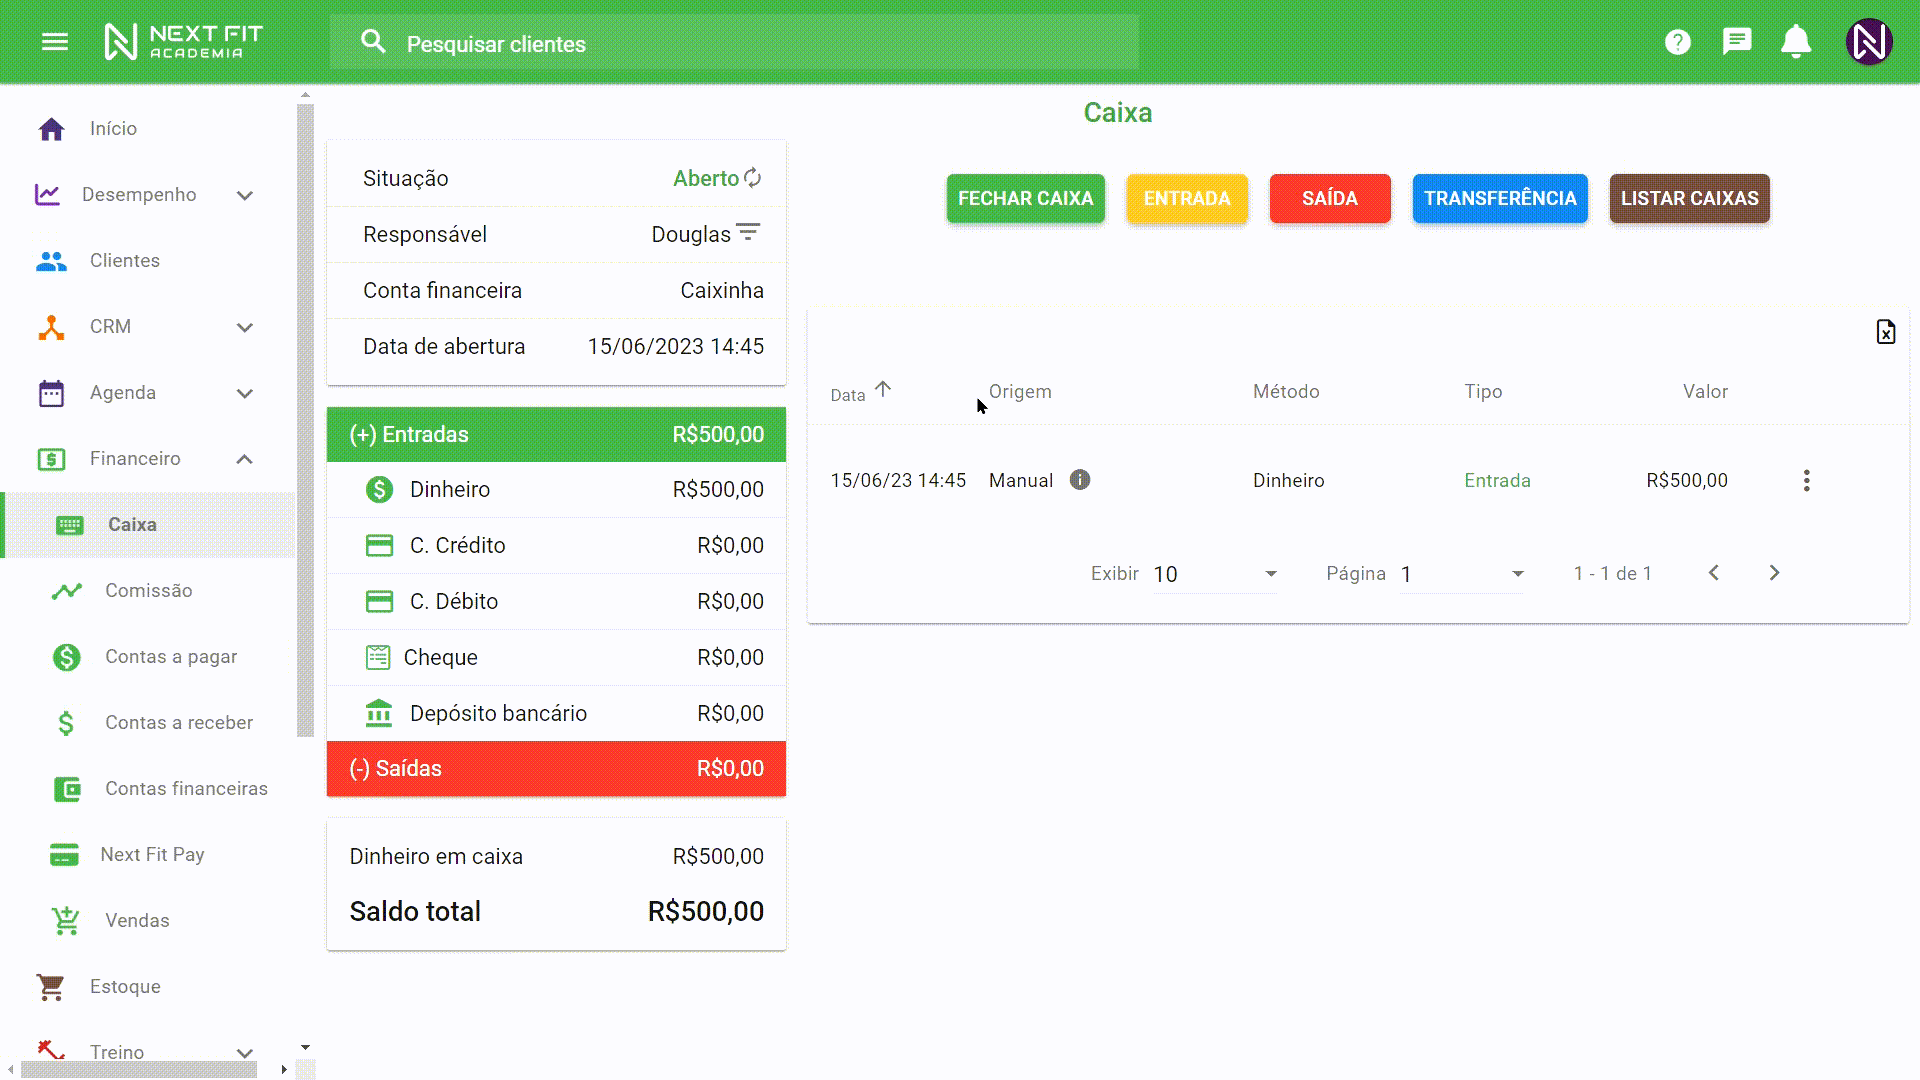Viewport: 1920px width, 1080px height.
Task: Click the refresh icon next to Aberto
Action: (753, 178)
